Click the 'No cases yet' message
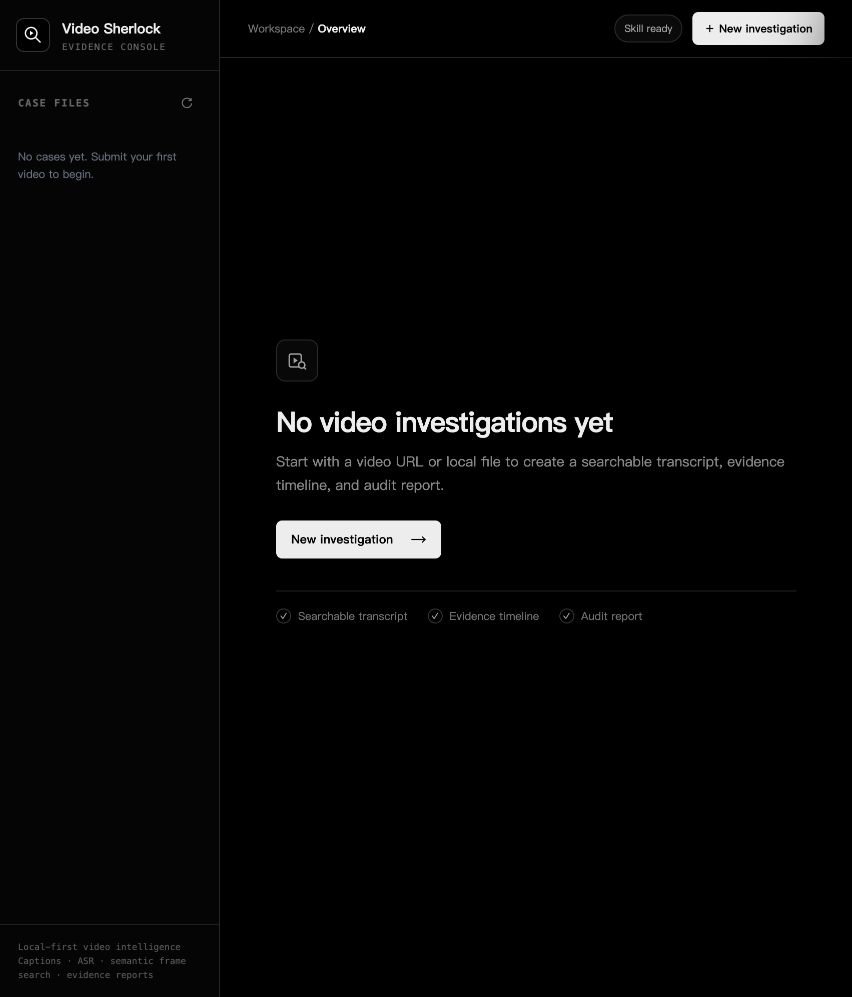The width and height of the screenshot is (852, 997). click(97, 165)
